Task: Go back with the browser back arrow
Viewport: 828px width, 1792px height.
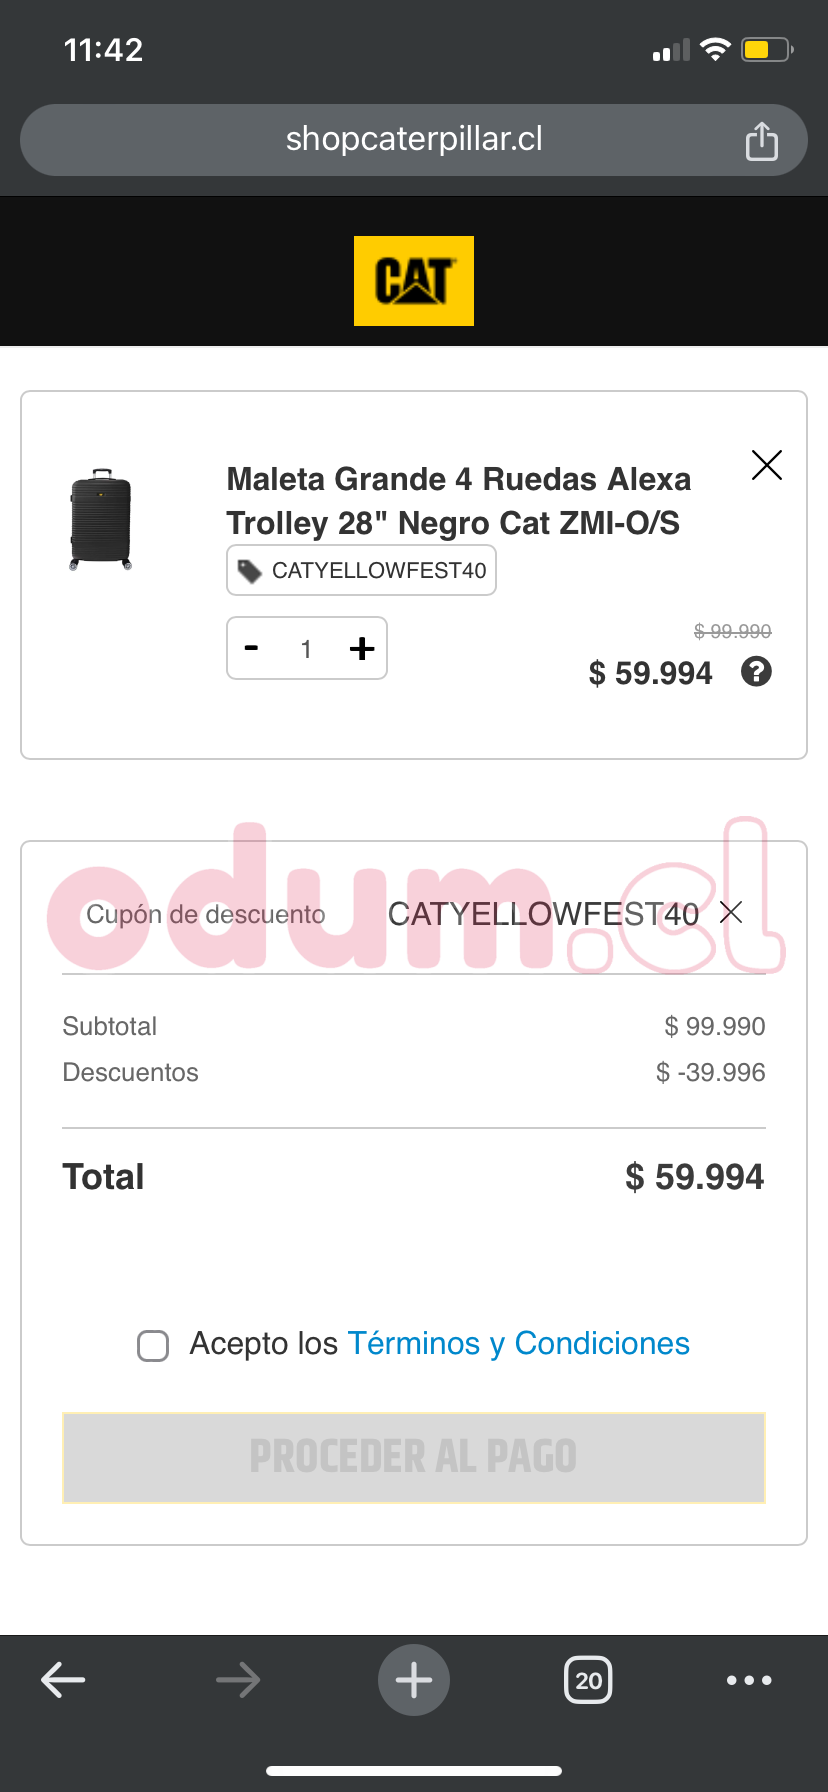Action: [x=63, y=1680]
